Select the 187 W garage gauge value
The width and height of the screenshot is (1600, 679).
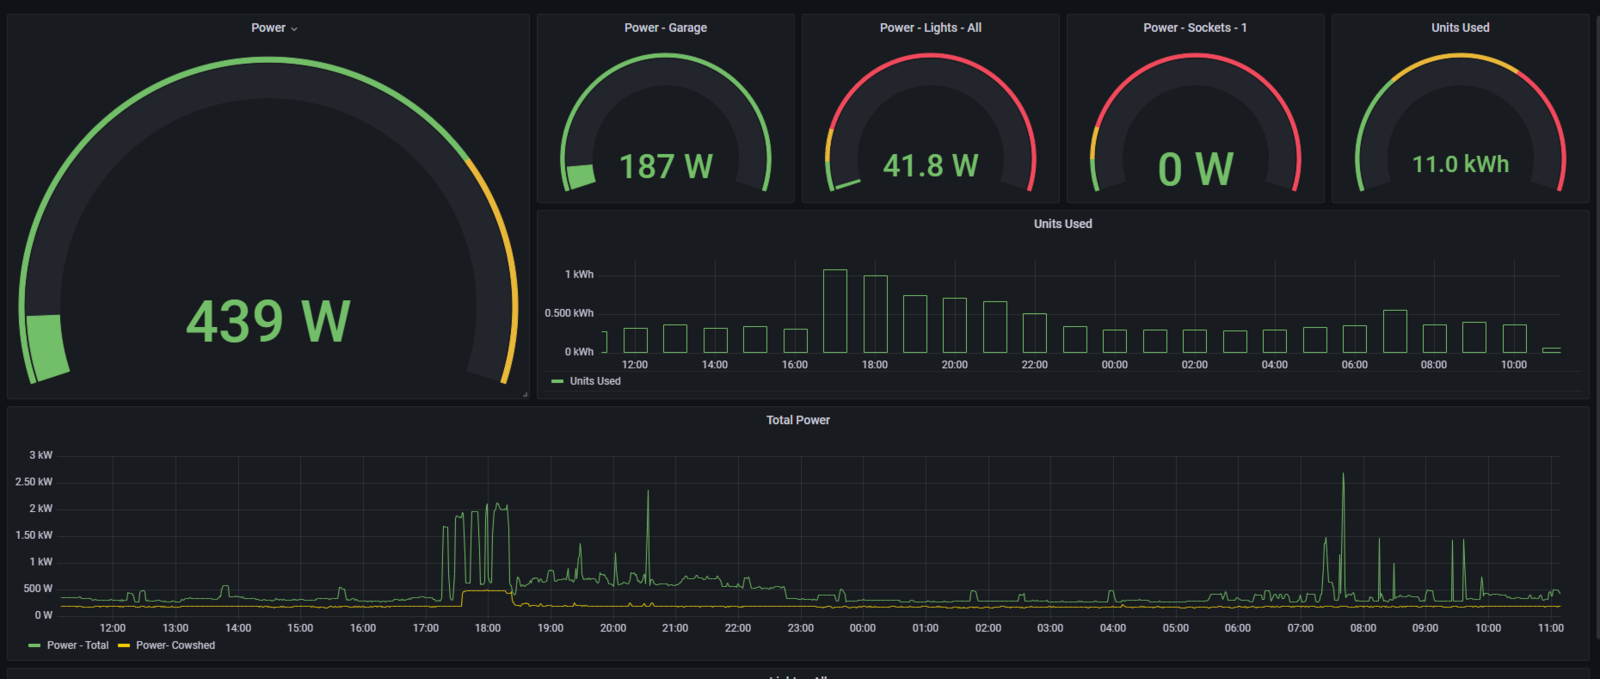click(665, 166)
